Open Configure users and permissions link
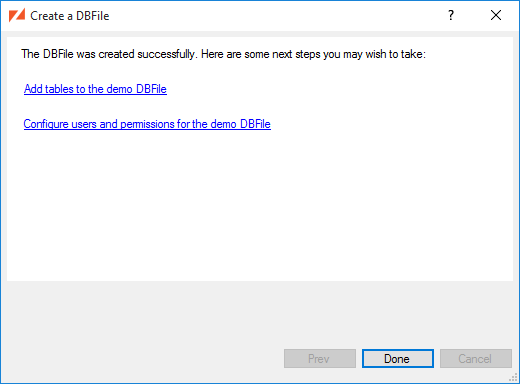The height and width of the screenshot is (384, 520). (147, 124)
